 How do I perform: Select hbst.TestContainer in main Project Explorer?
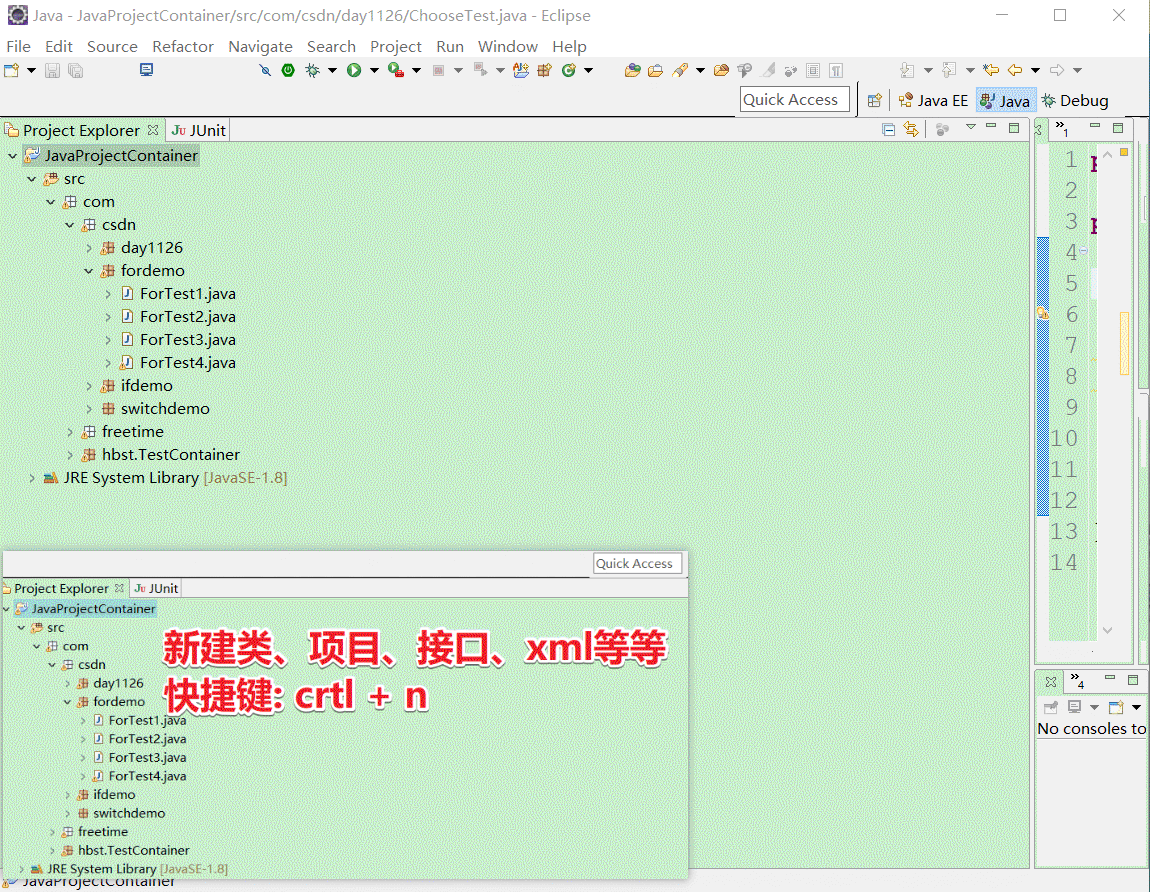[170, 455]
